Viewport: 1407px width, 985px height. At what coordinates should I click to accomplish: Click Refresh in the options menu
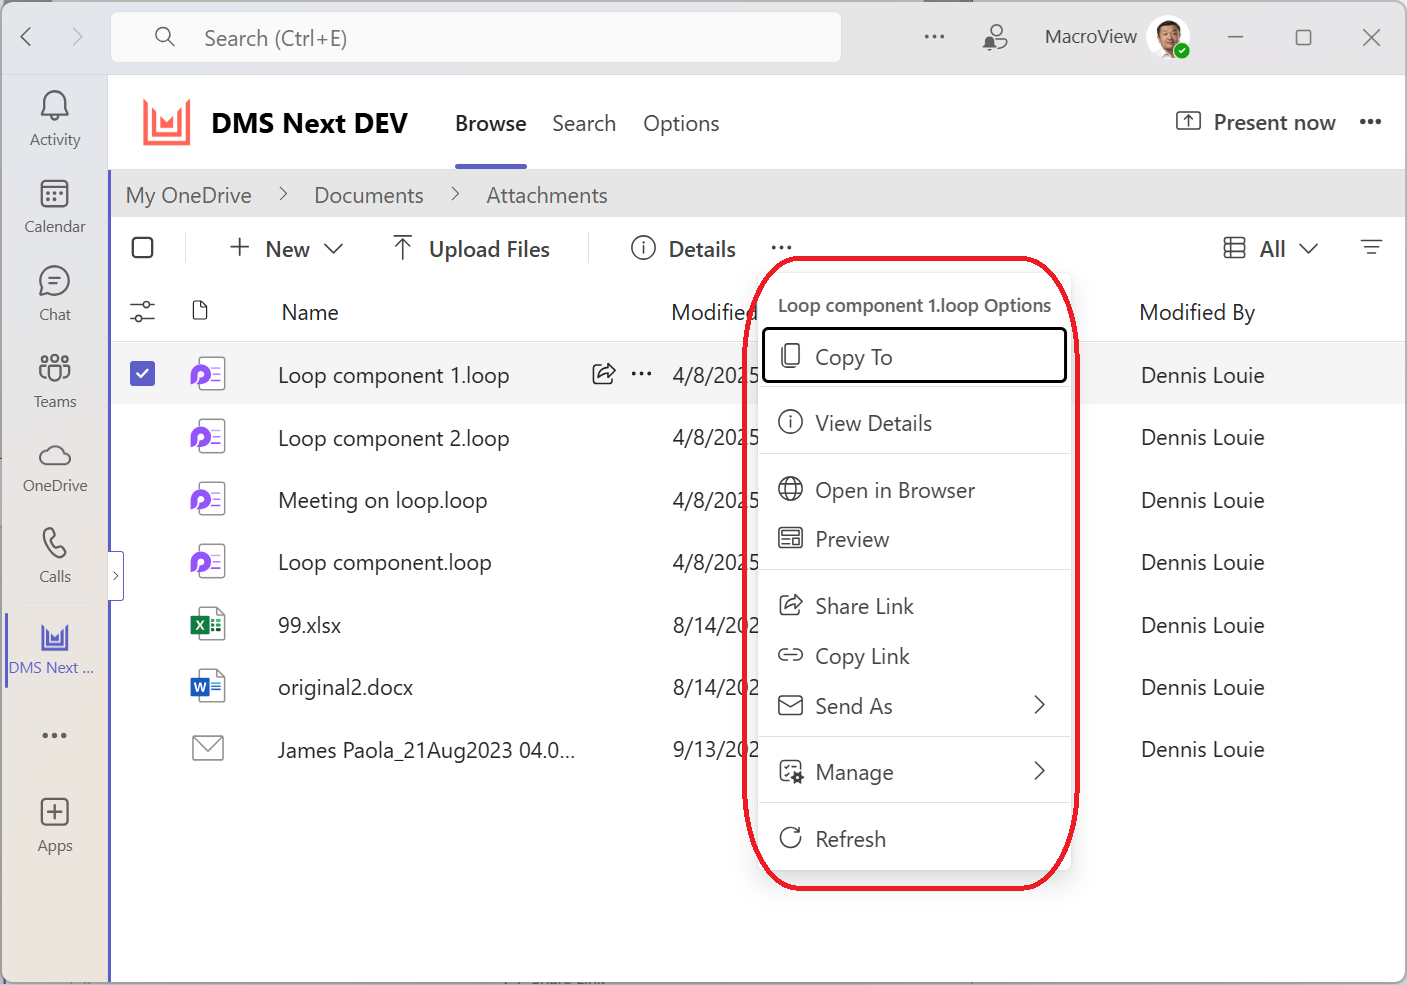(915, 839)
